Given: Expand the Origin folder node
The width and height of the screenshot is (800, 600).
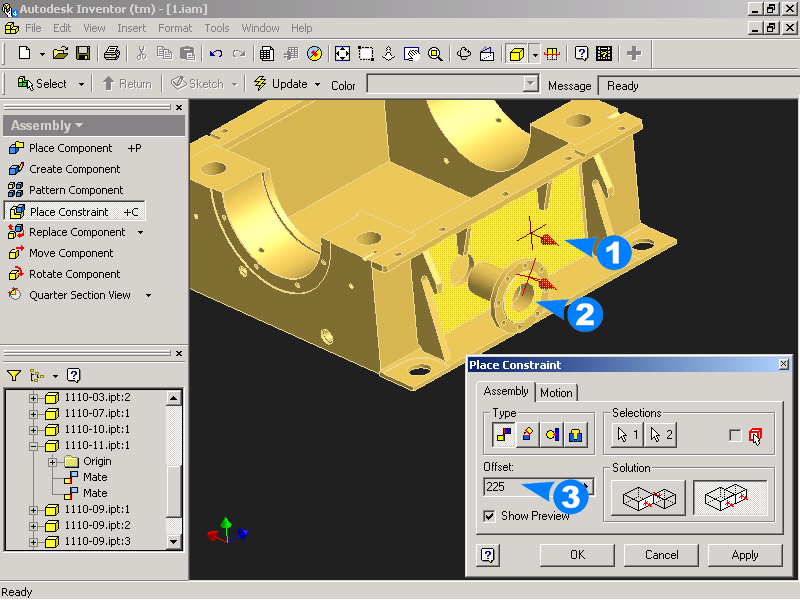Looking at the screenshot, I should [x=52, y=462].
